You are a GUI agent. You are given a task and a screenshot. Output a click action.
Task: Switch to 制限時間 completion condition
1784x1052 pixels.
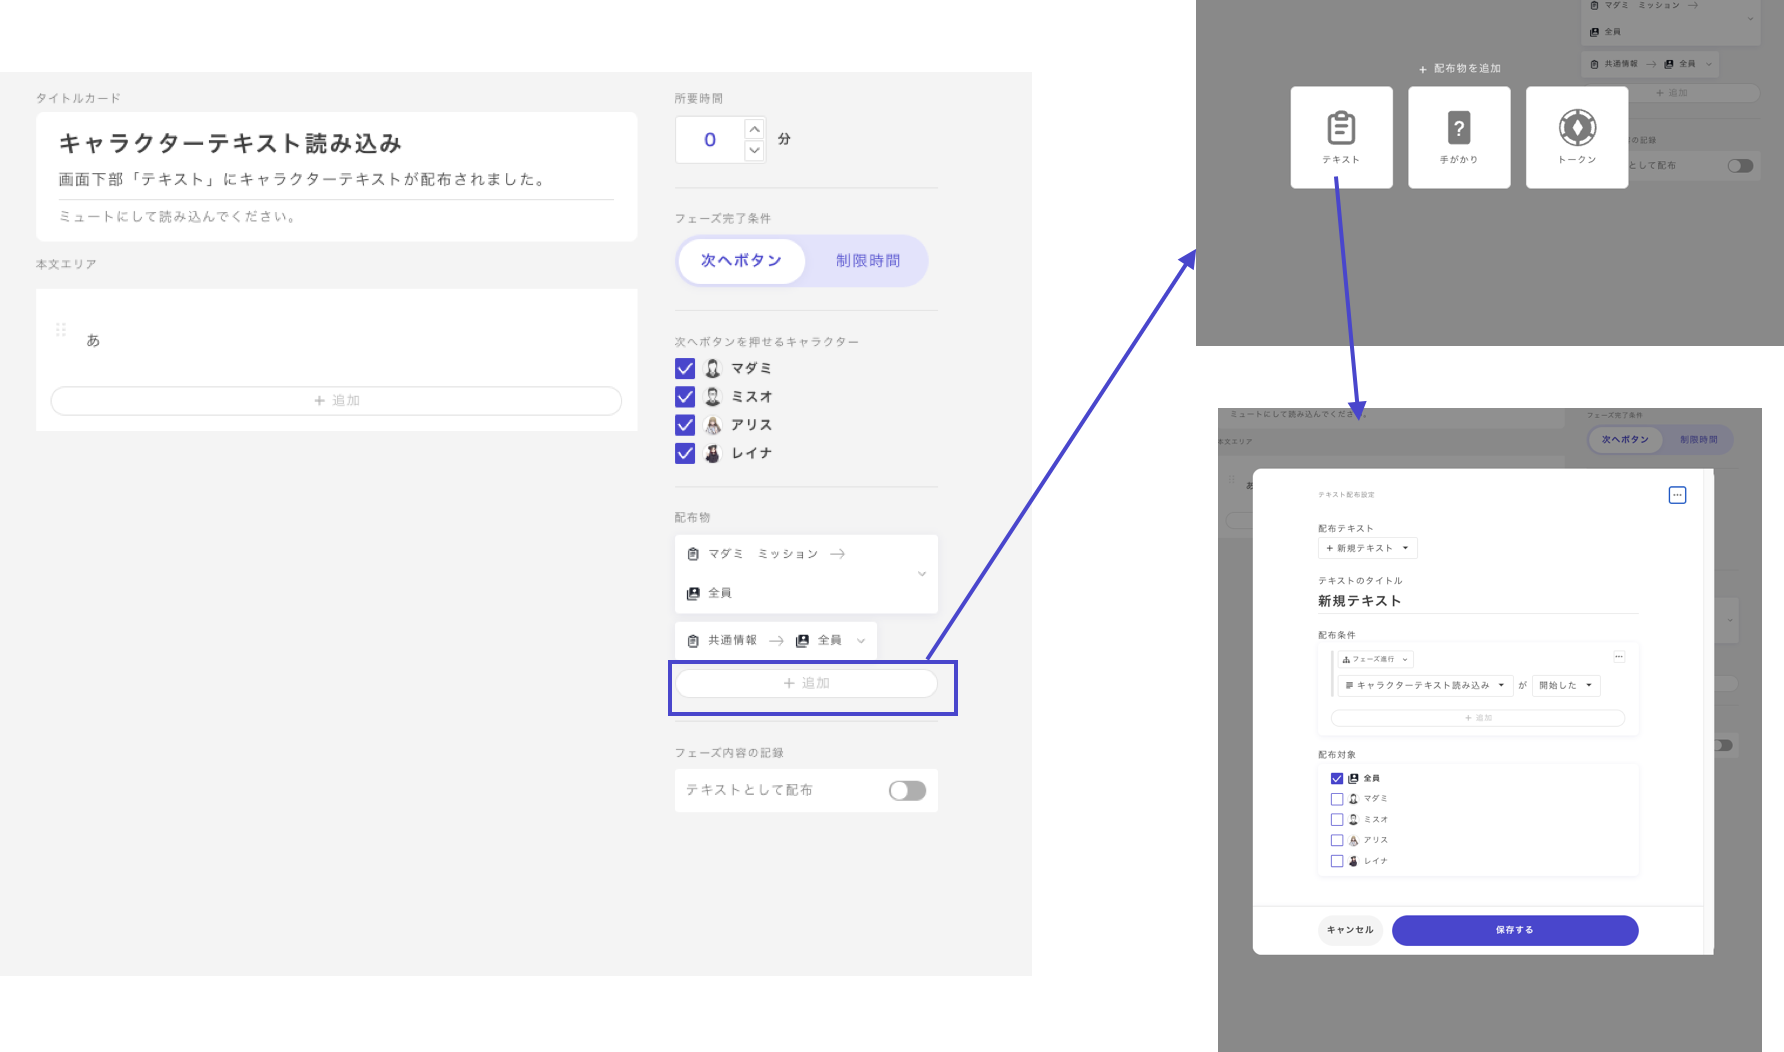point(867,261)
